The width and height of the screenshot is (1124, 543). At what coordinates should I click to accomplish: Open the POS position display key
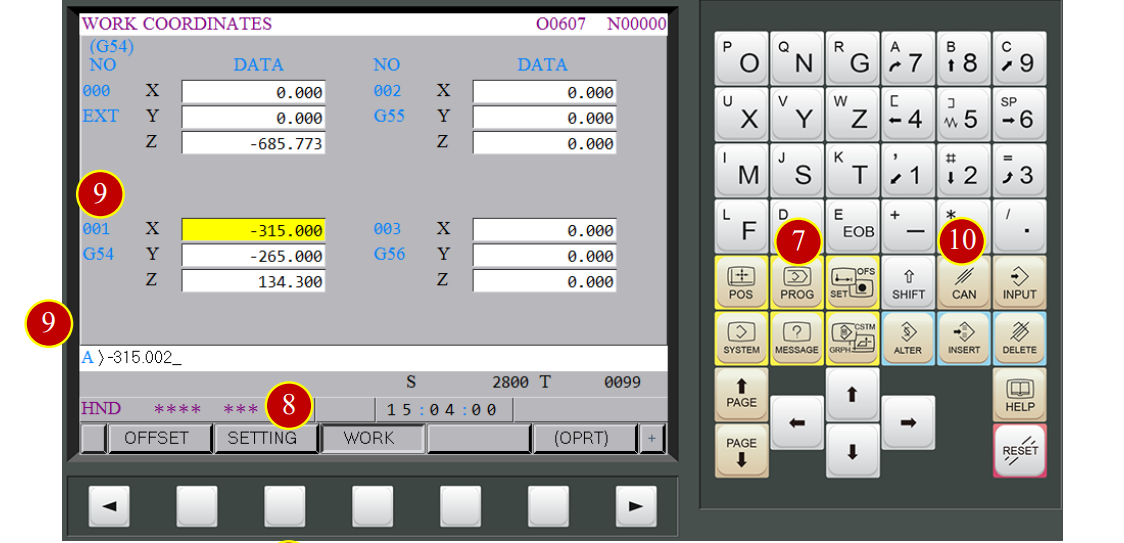click(741, 283)
